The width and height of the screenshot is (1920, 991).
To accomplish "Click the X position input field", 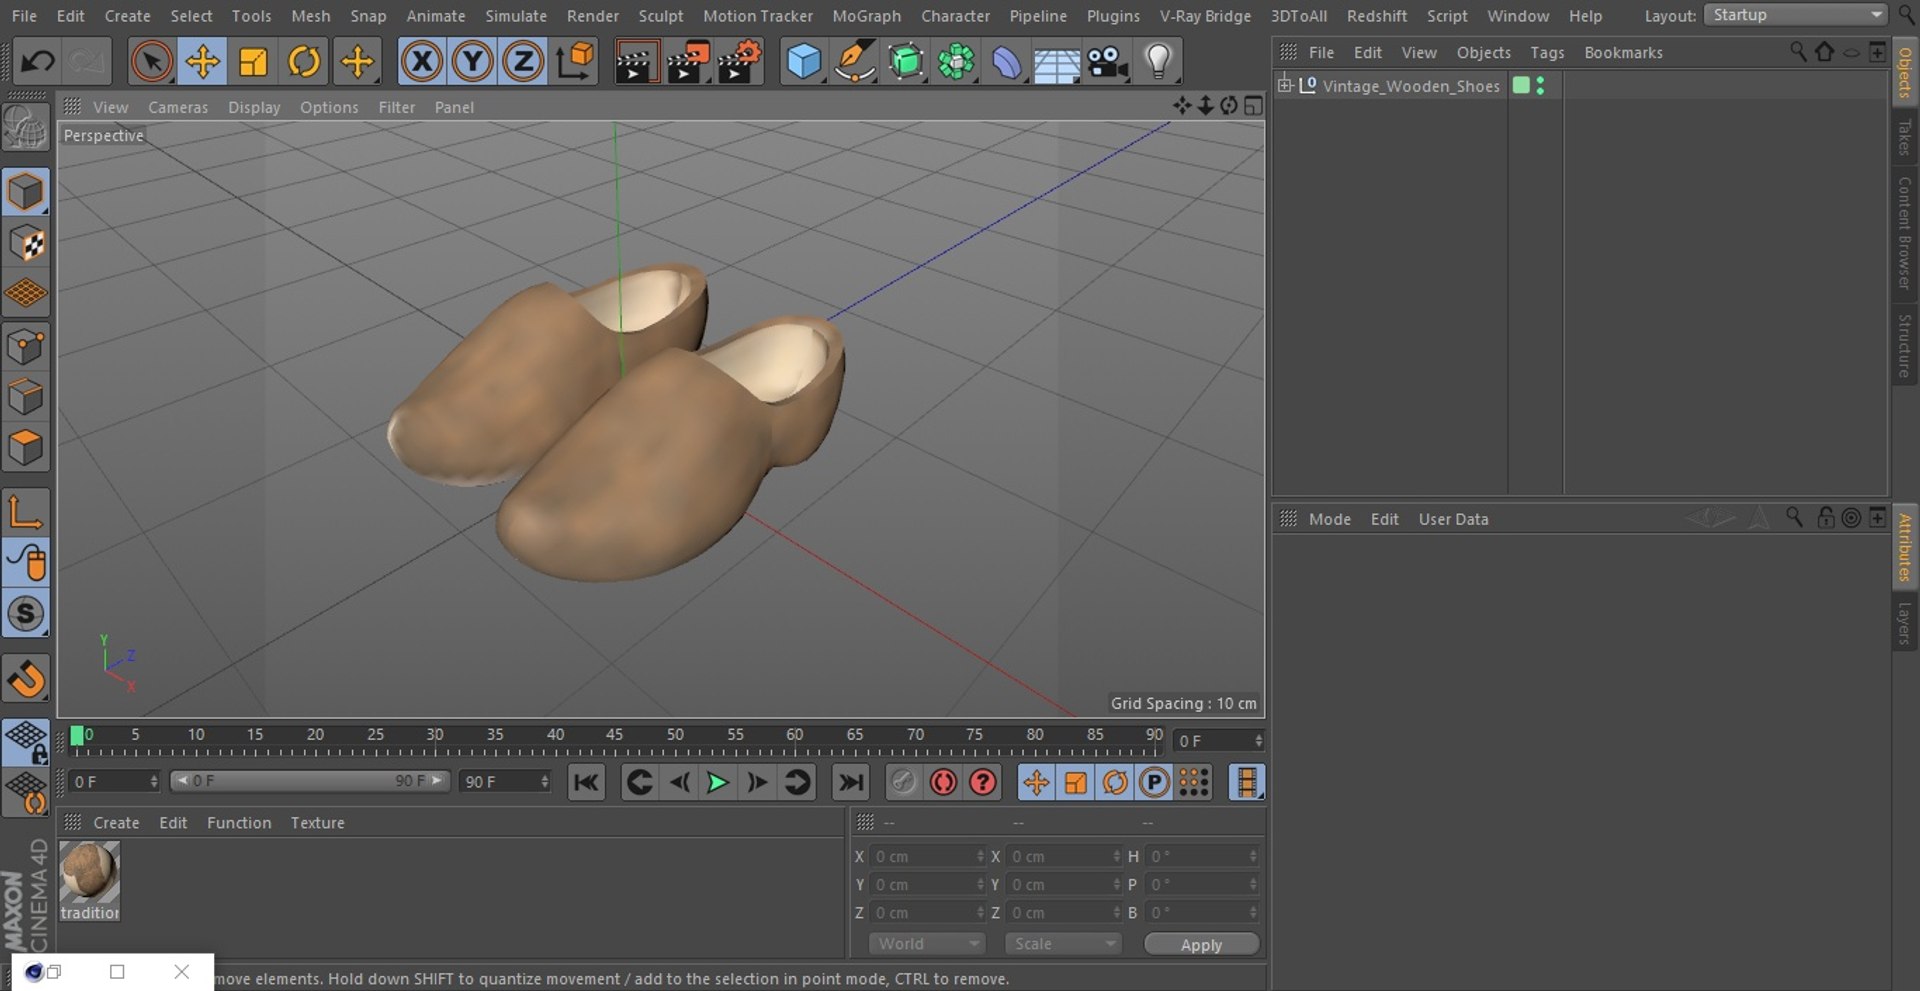I will coord(926,857).
